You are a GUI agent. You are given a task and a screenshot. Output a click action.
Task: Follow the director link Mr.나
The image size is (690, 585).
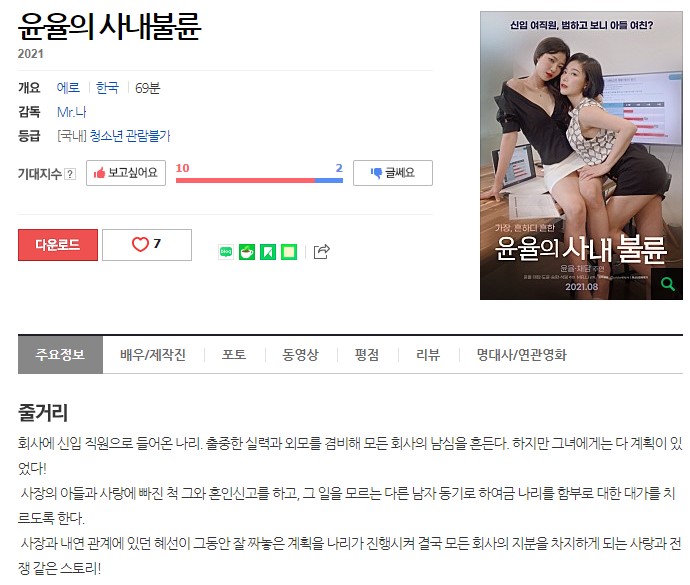[x=71, y=112]
